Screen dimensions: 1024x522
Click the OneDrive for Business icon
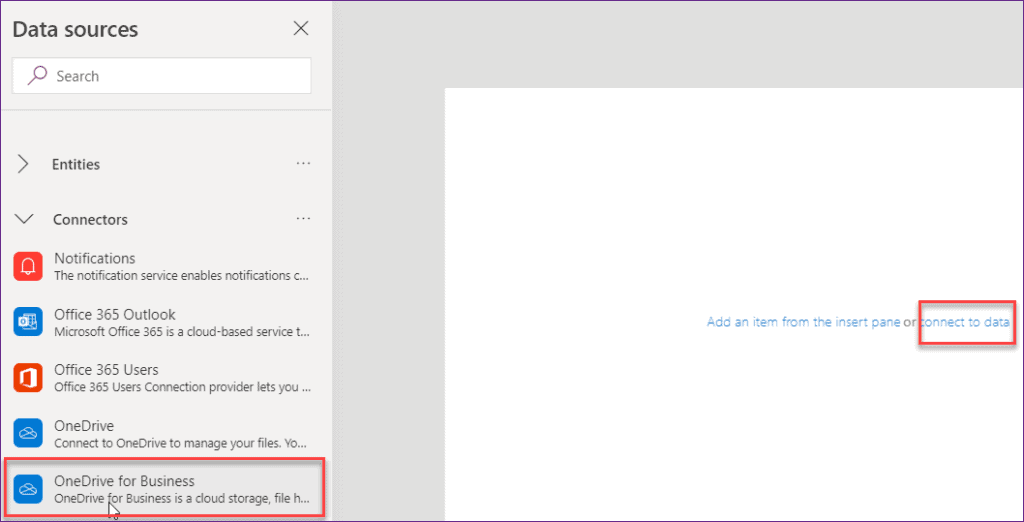28,489
